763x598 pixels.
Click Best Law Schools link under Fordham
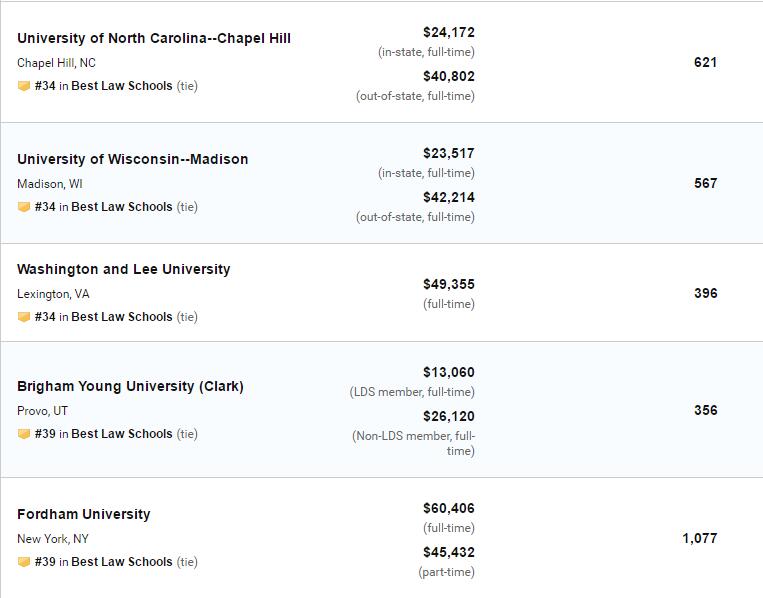point(122,562)
